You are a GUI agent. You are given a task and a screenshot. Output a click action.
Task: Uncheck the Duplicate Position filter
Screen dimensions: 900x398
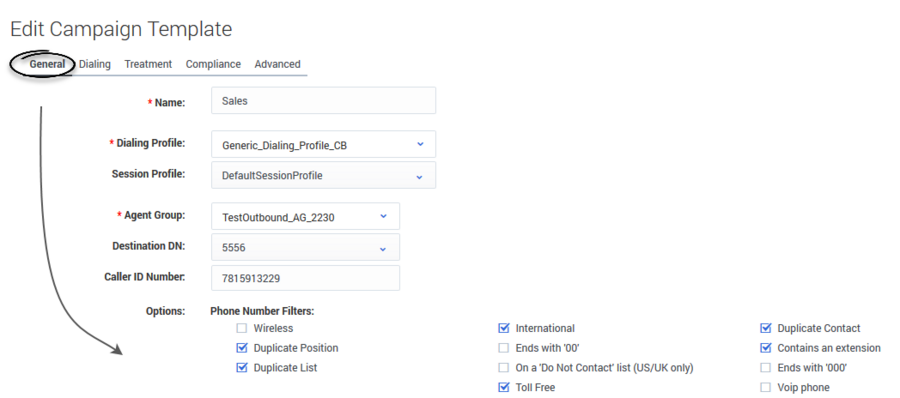(x=242, y=348)
